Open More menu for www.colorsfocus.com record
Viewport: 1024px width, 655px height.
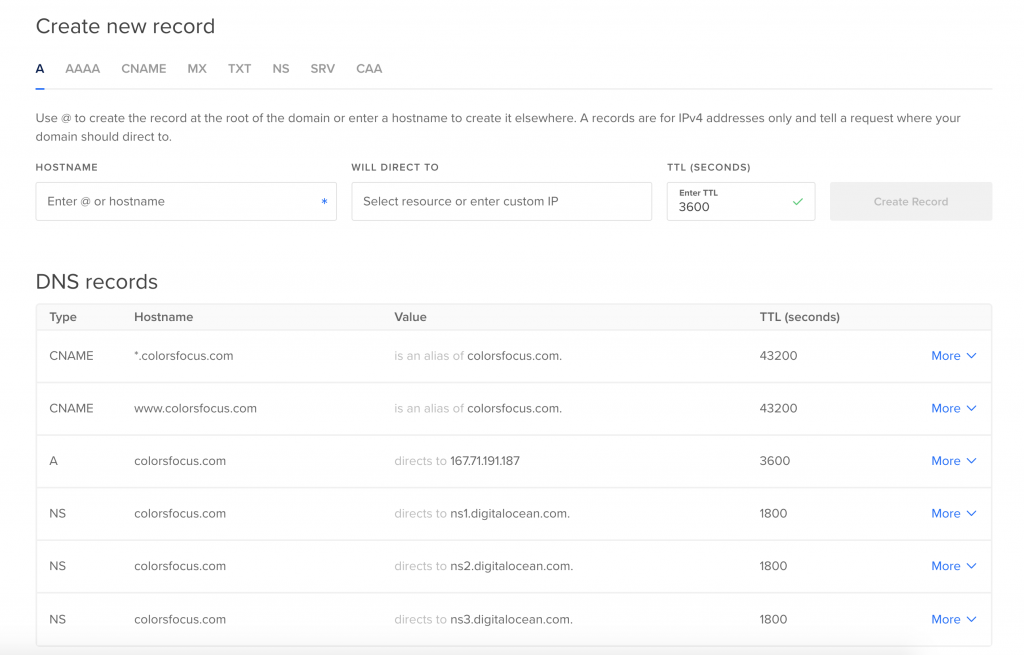pos(953,408)
